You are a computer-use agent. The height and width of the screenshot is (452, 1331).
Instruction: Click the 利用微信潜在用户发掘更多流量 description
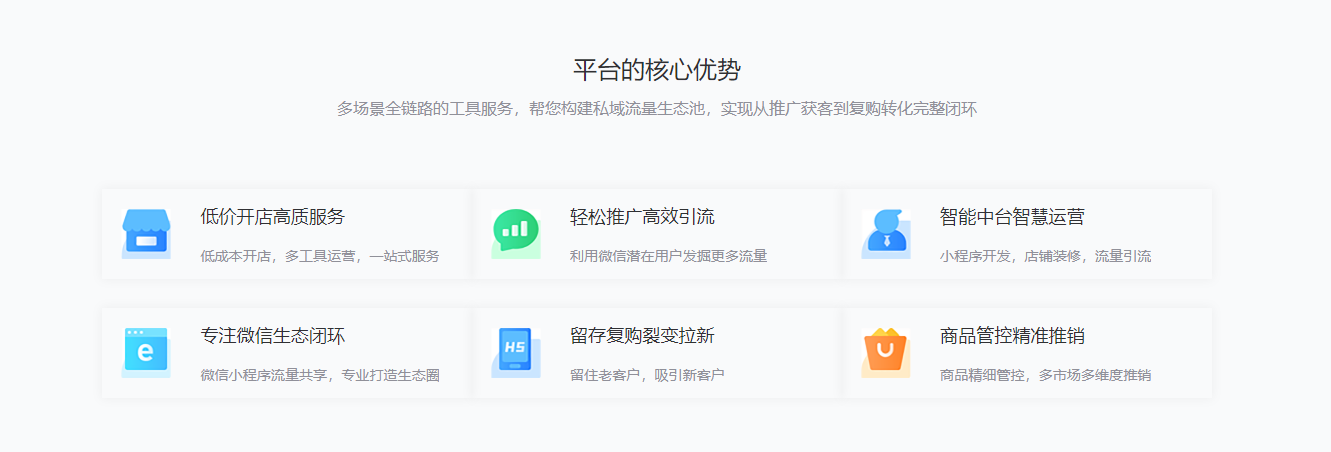click(668, 256)
